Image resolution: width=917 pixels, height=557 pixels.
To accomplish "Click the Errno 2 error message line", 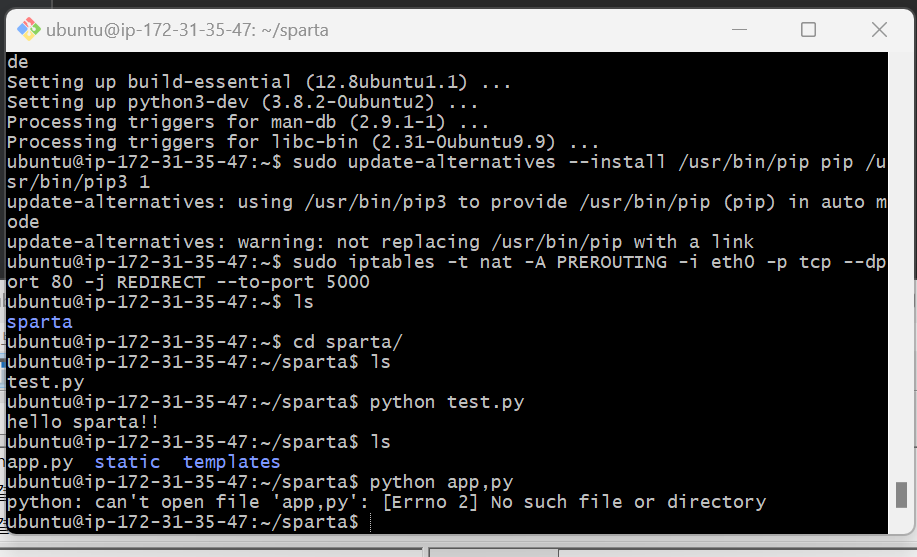I will (x=386, y=502).
